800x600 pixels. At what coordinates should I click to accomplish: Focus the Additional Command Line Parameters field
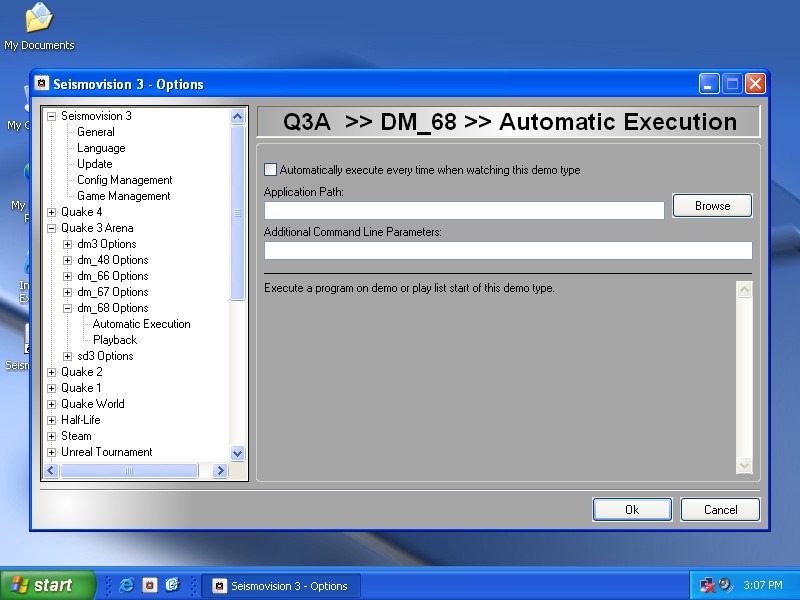point(508,250)
